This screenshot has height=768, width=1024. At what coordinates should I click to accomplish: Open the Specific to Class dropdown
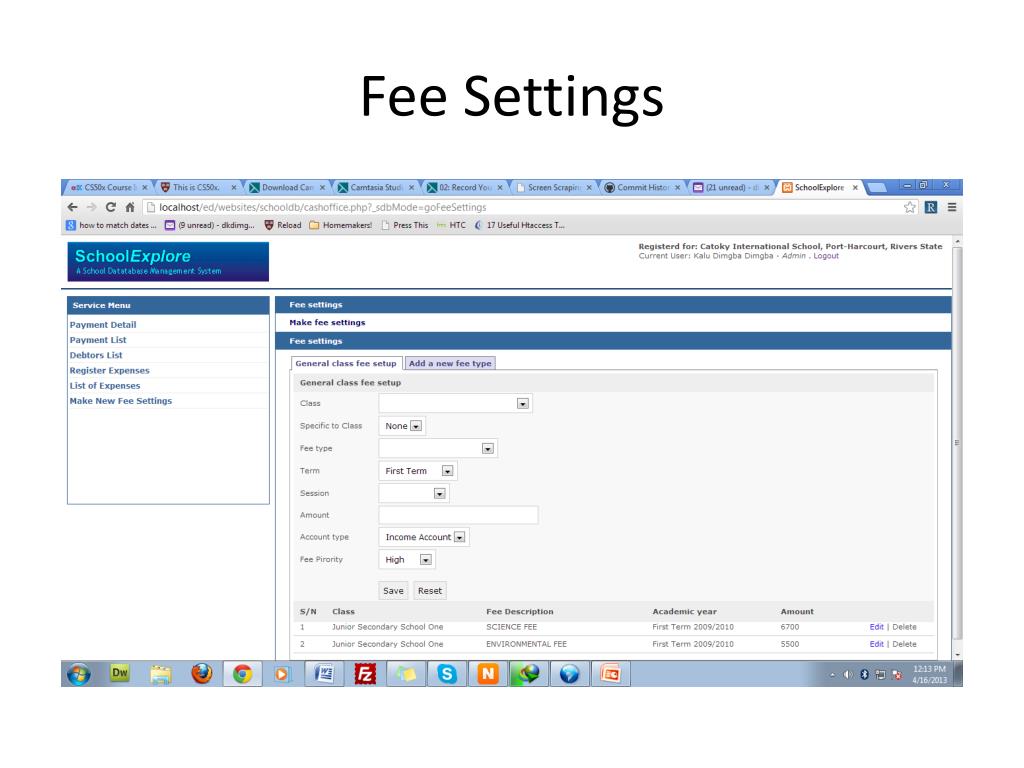402,426
